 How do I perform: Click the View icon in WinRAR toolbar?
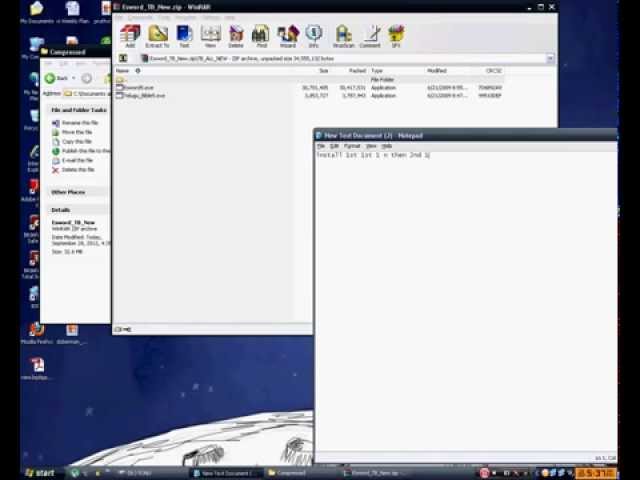coord(210,36)
